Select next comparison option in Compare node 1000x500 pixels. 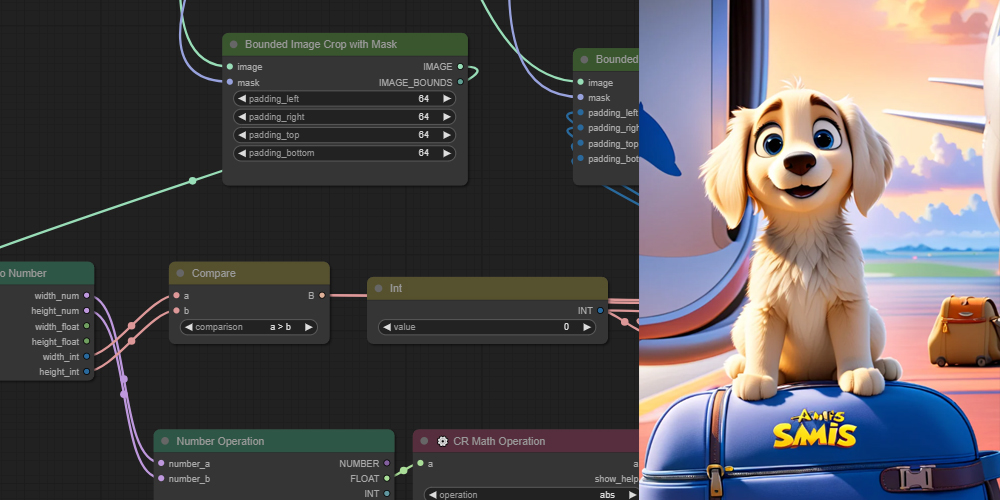(x=309, y=327)
